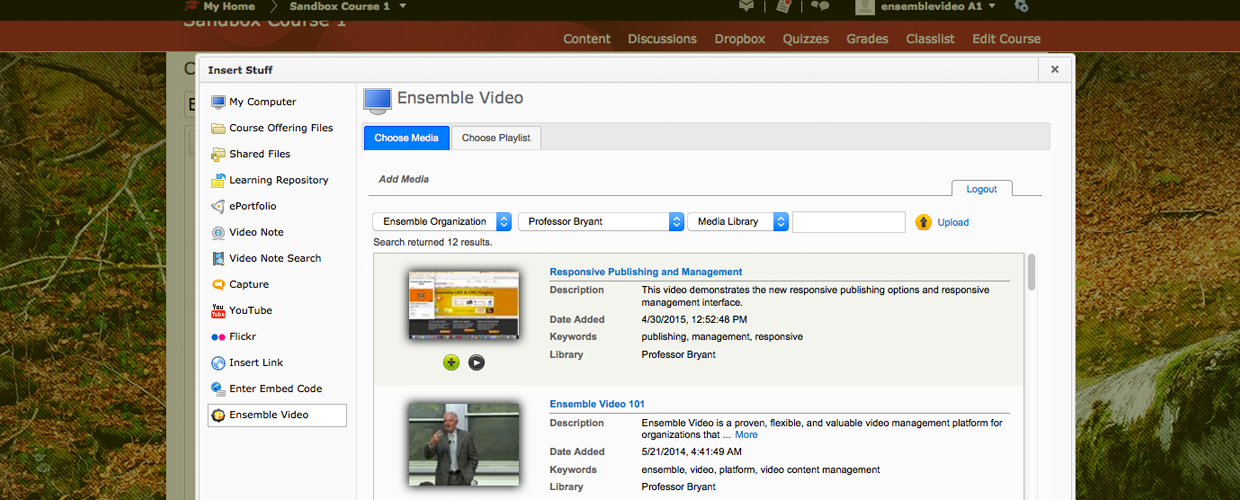
Task: Click the Logout button
Action: (x=981, y=189)
